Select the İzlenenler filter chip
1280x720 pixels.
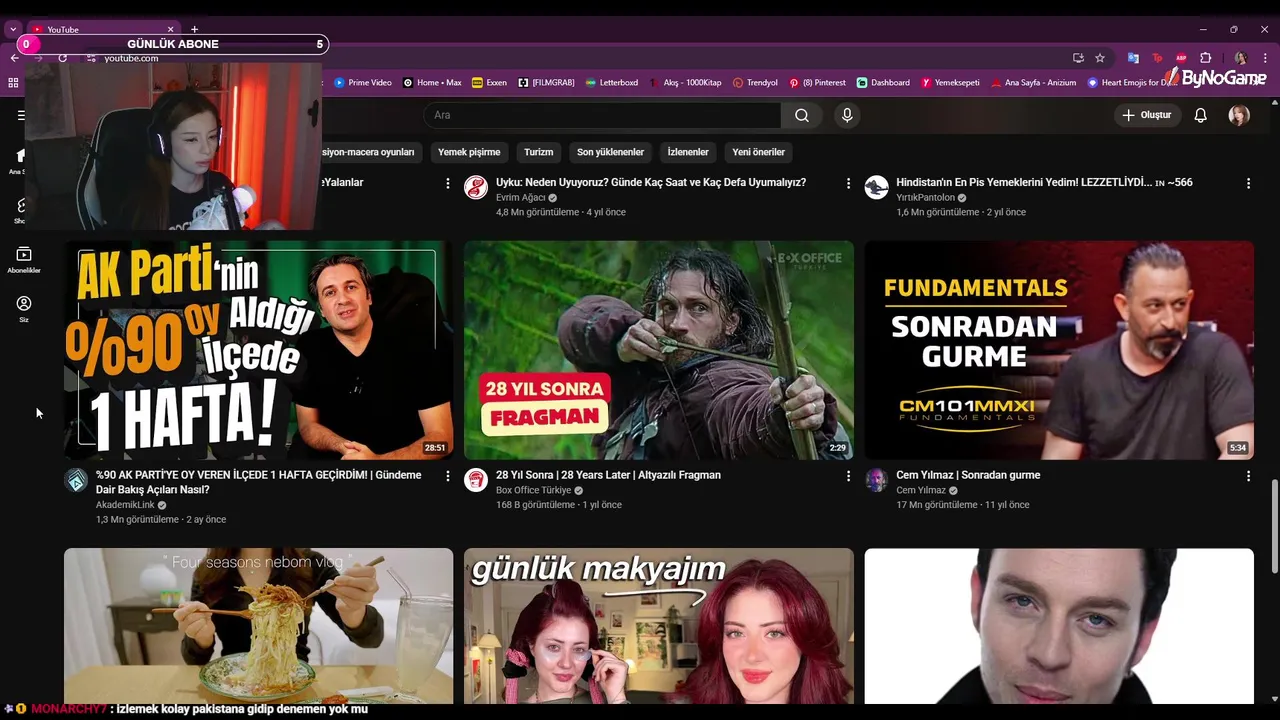pos(688,152)
